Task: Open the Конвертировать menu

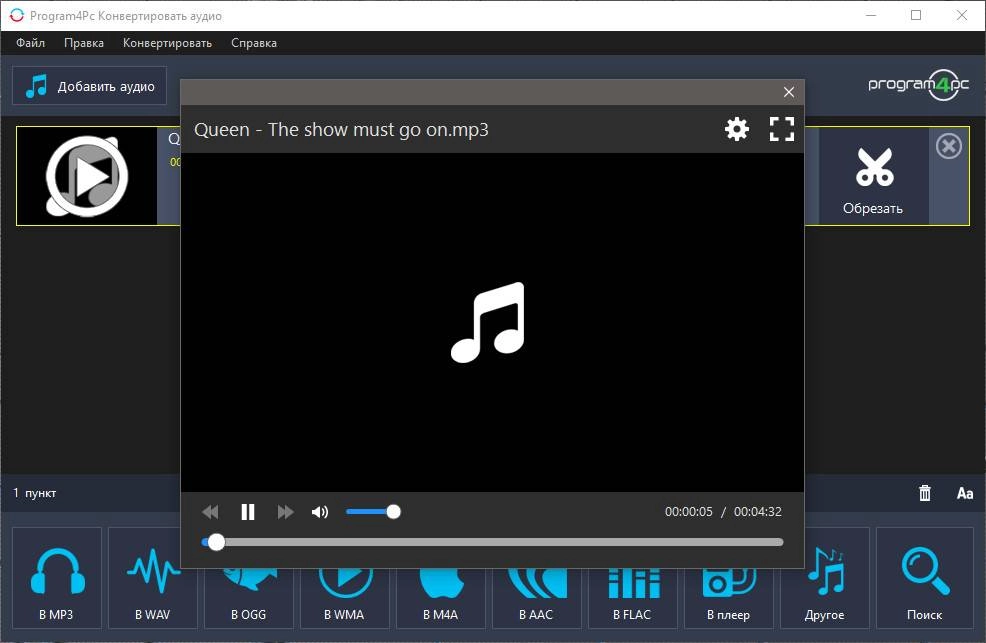Action: click(167, 43)
